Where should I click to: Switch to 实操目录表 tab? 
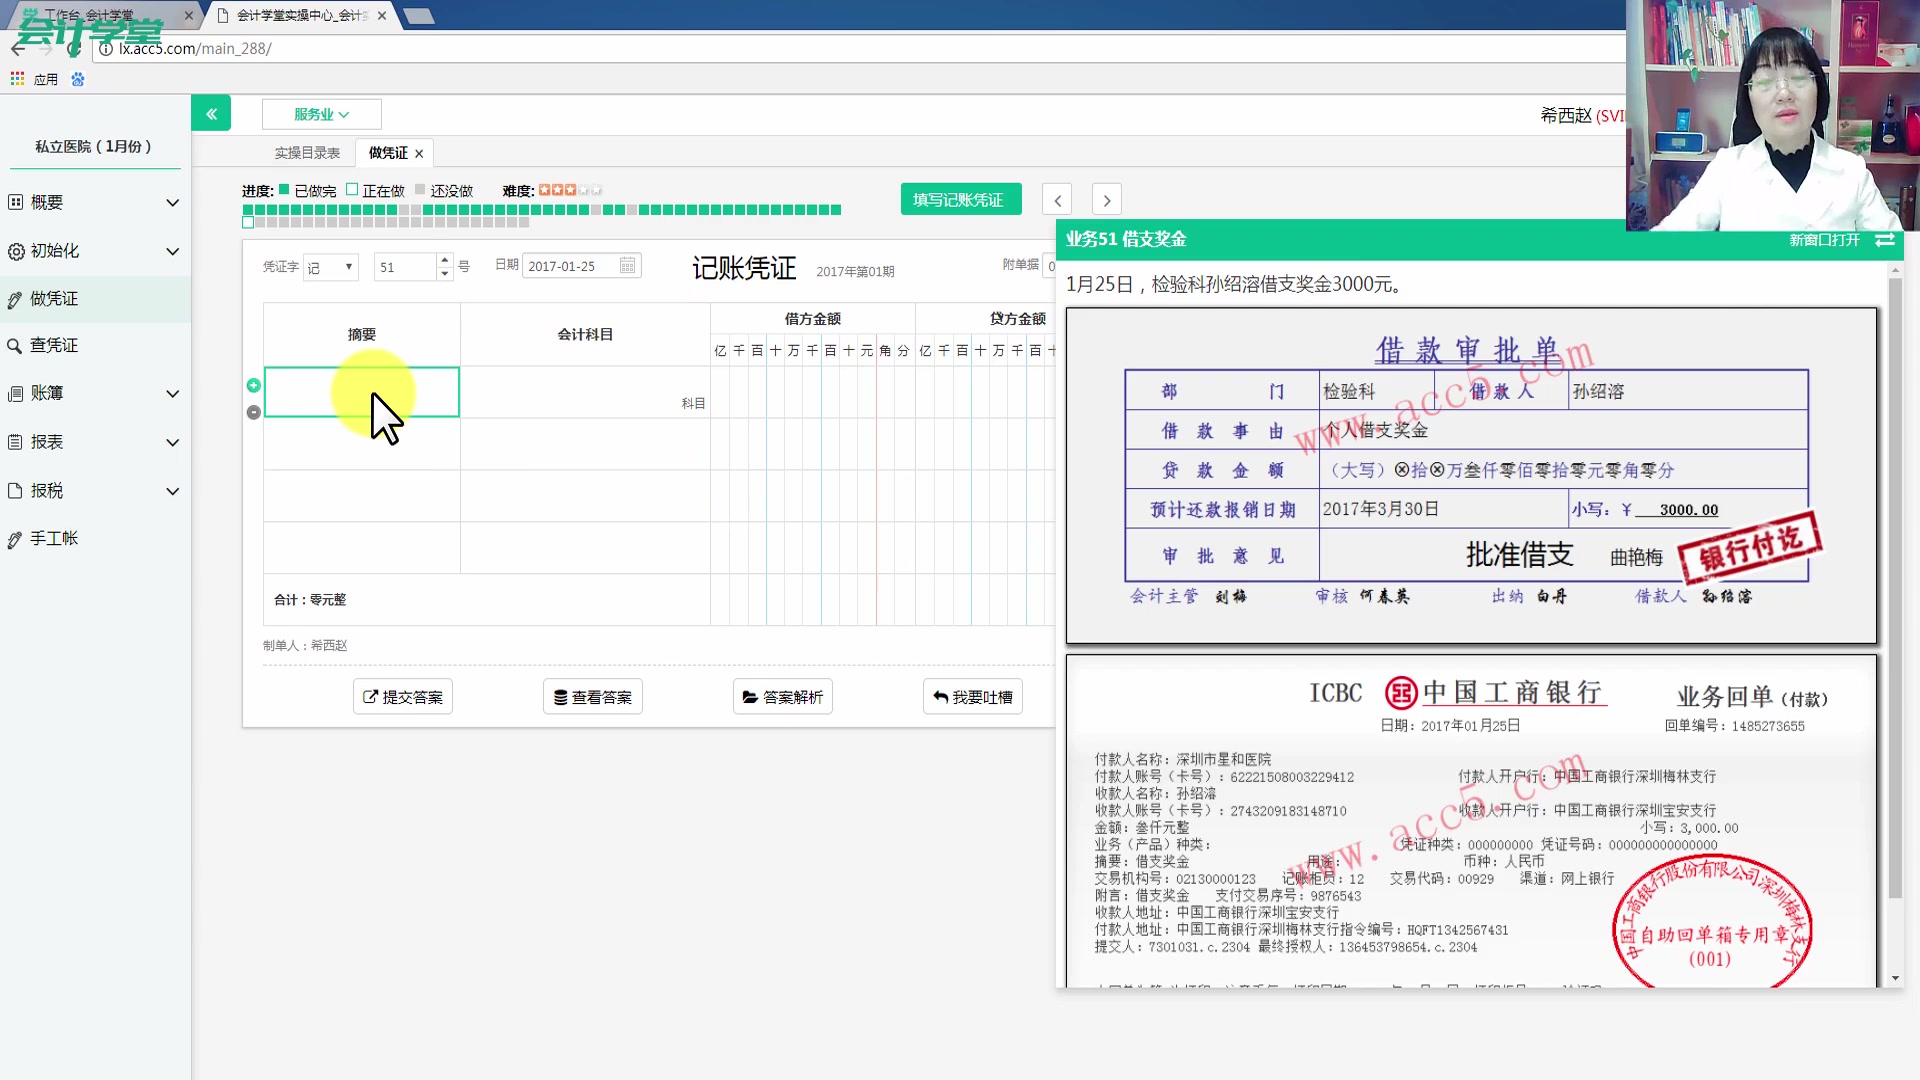pyautogui.click(x=307, y=153)
